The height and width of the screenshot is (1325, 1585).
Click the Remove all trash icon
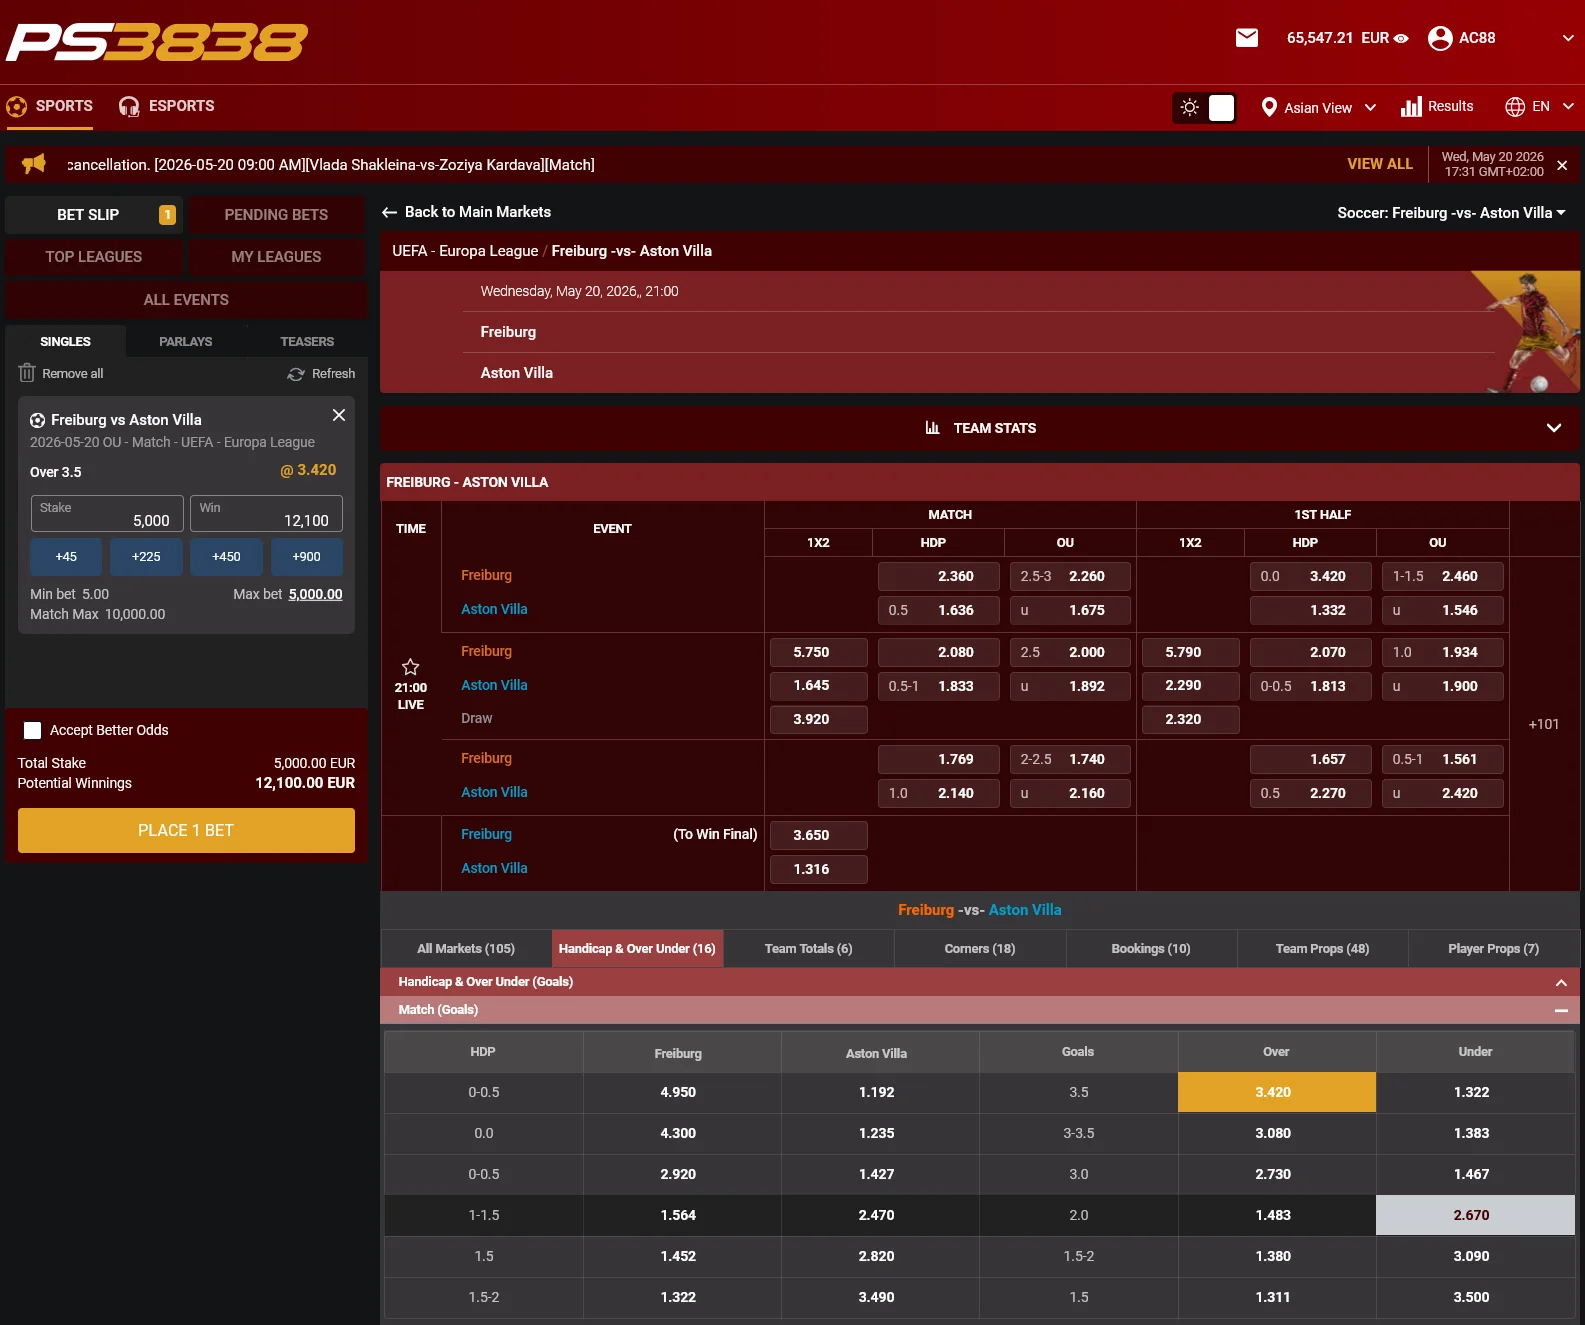pyautogui.click(x=27, y=373)
